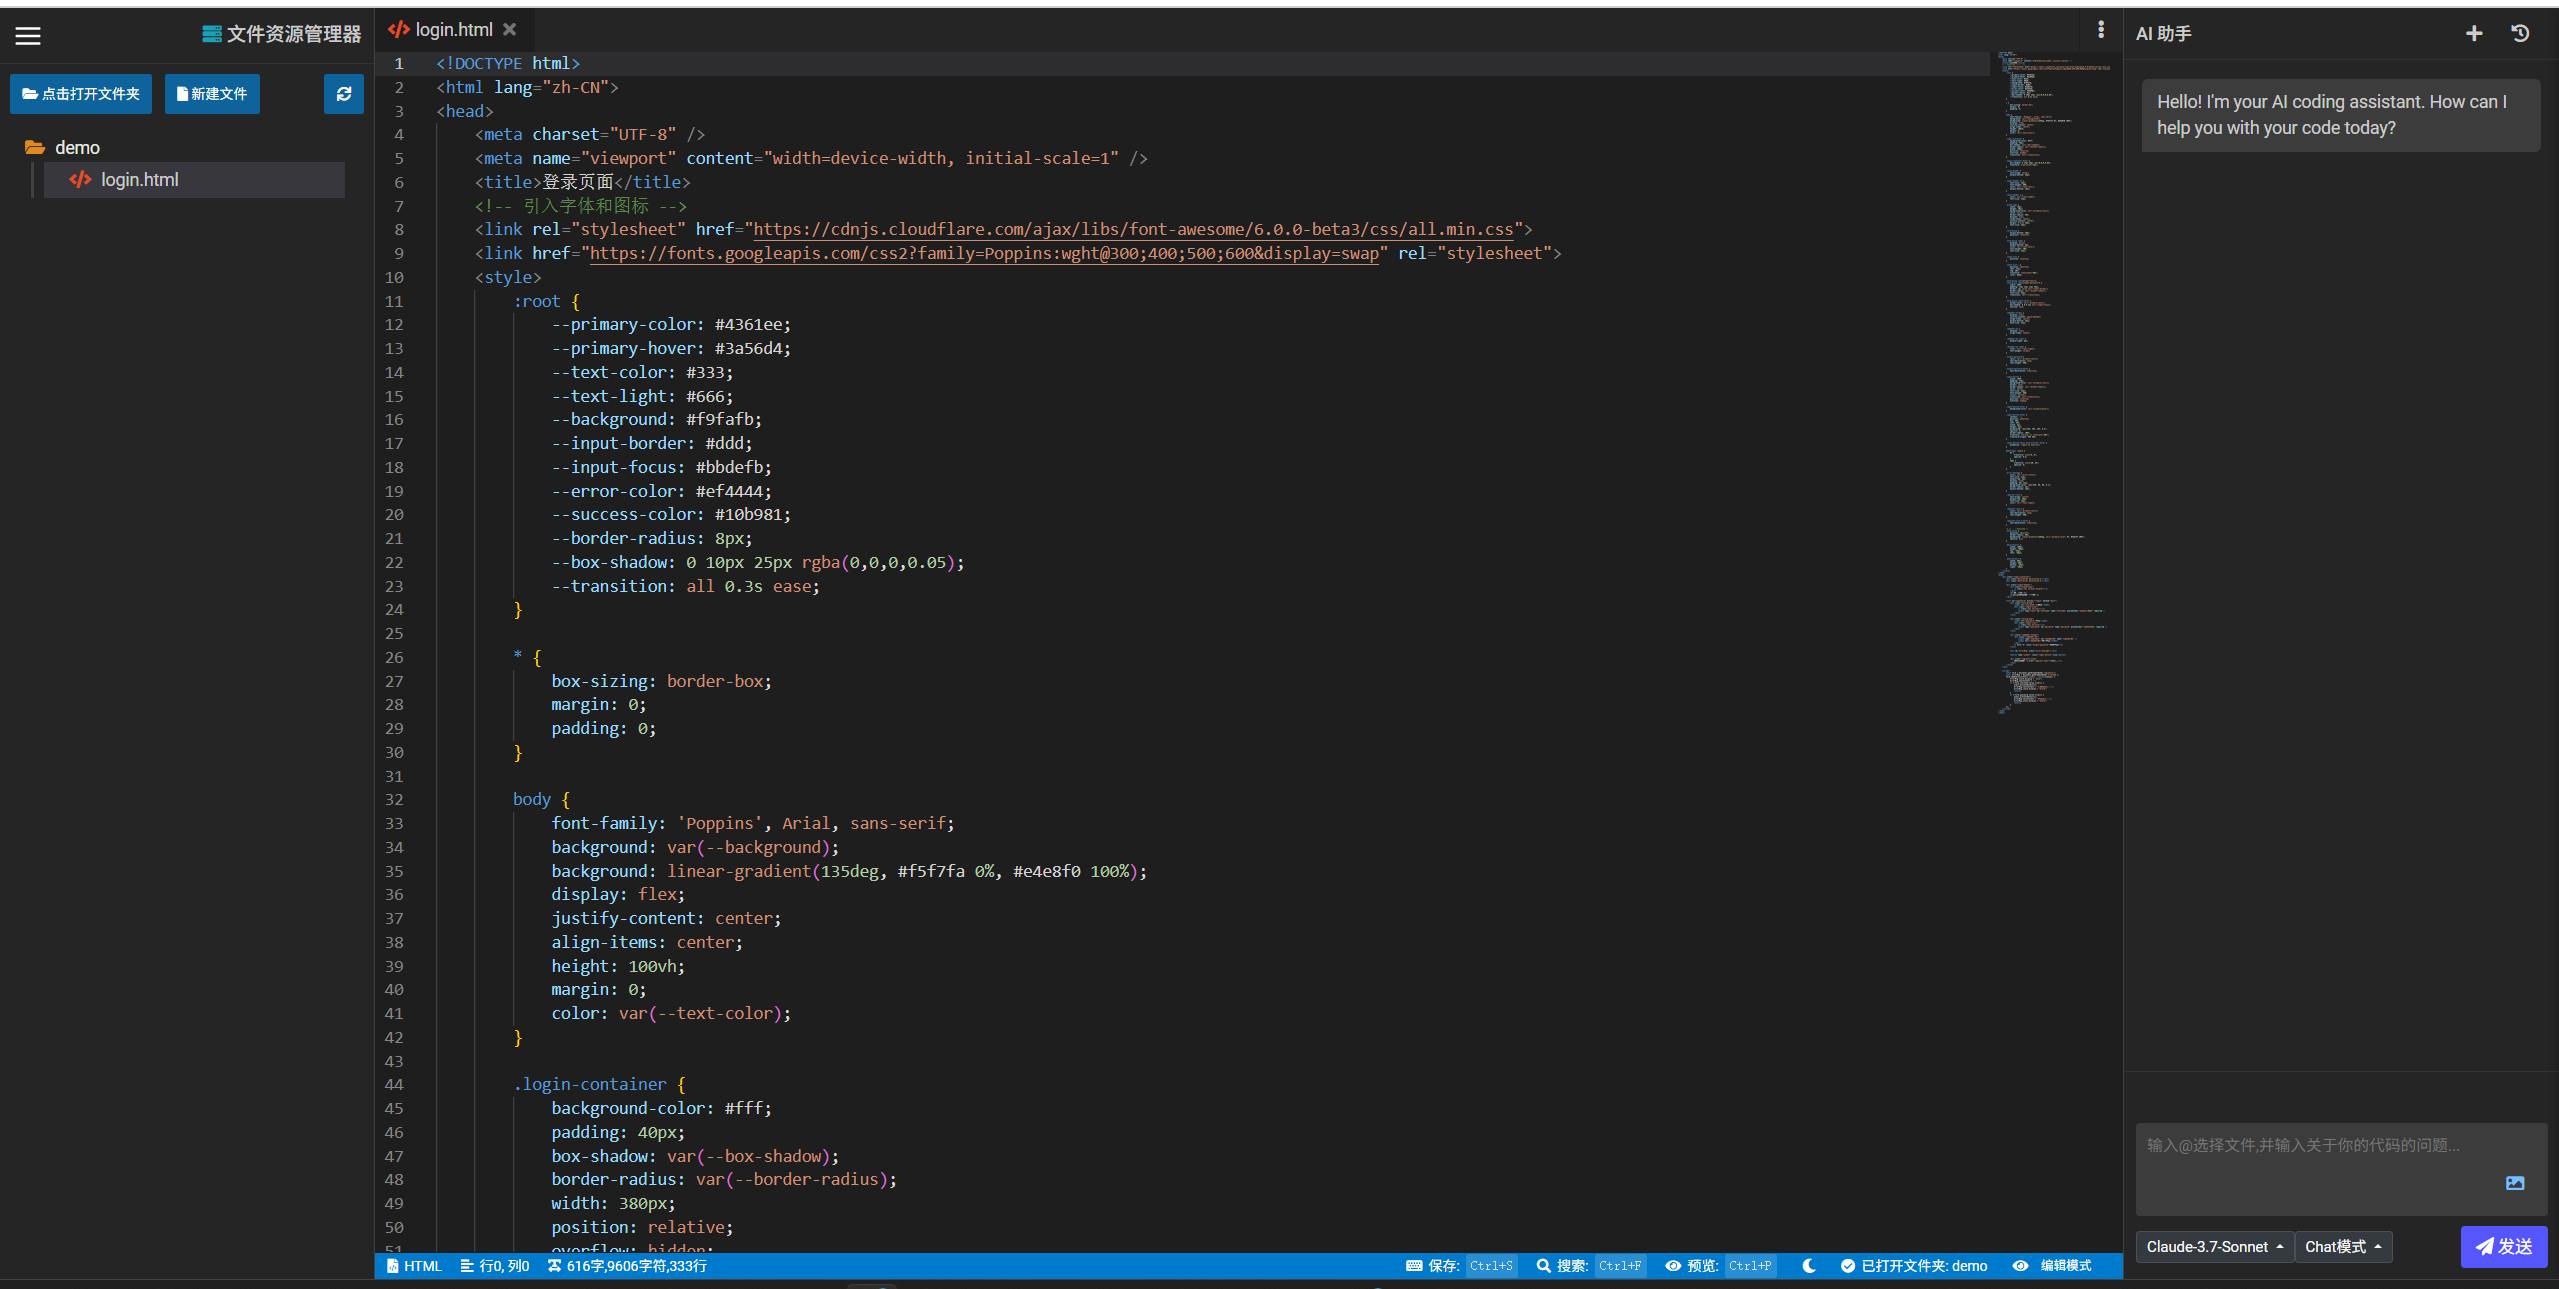The image size is (2559, 1289).
Task: Open AI chat history
Action: click(x=2520, y=33)
